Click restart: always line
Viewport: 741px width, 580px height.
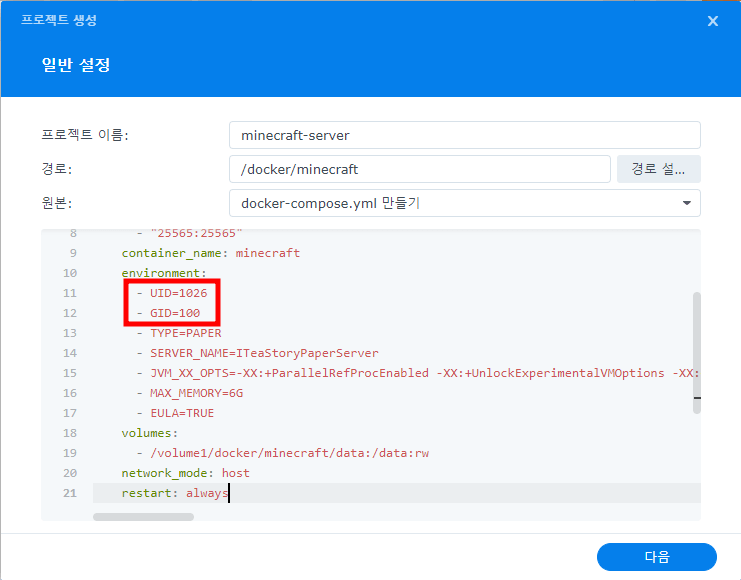pos(175,493)
